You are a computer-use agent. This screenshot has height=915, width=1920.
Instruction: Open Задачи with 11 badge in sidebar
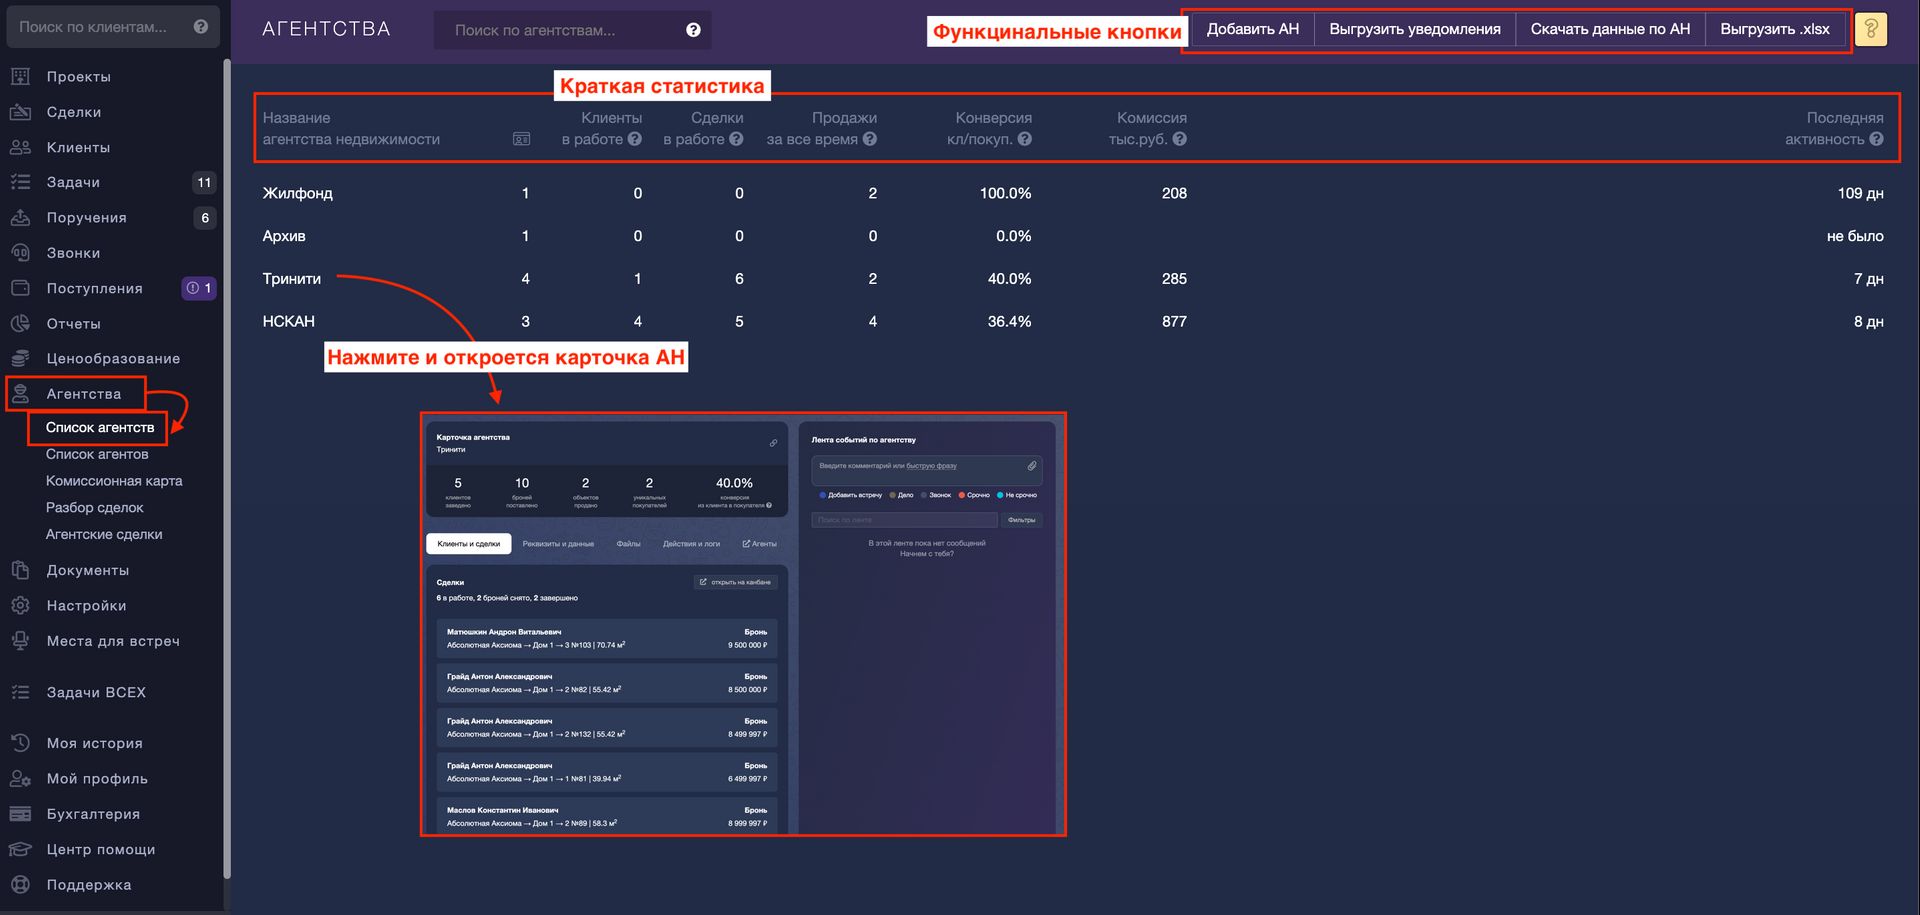tap(73, 182)
